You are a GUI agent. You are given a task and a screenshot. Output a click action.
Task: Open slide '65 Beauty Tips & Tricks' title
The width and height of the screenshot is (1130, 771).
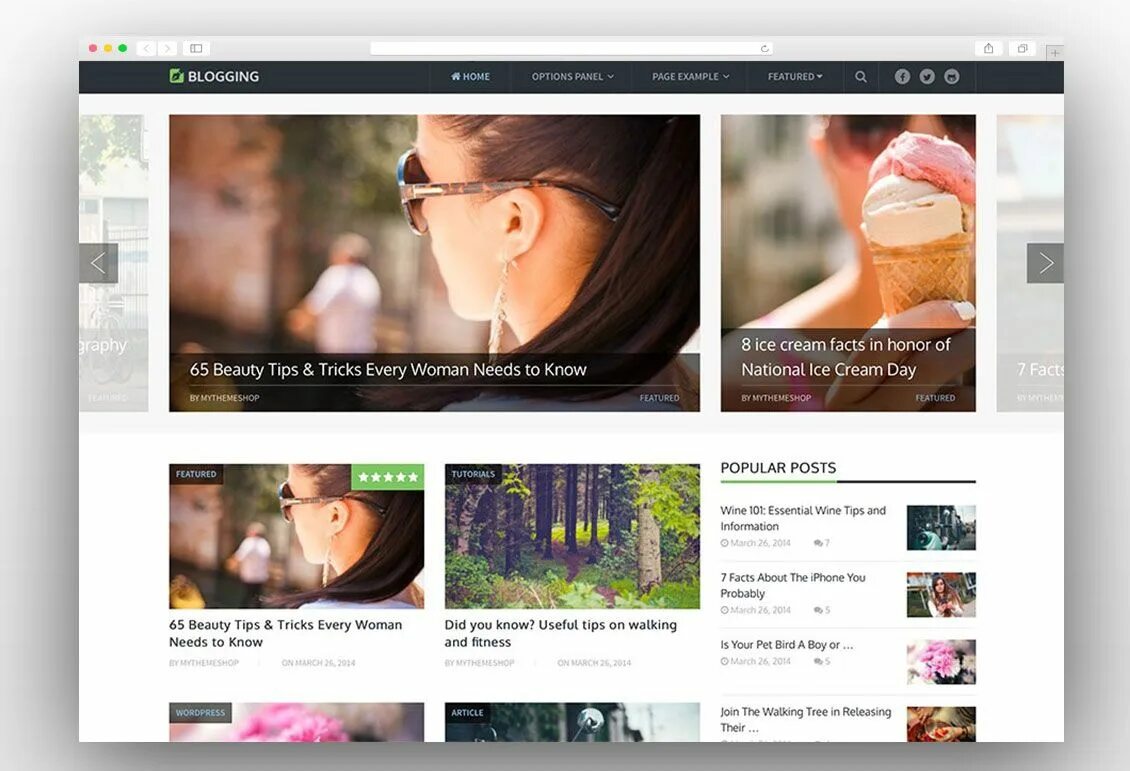pos(388,370)
